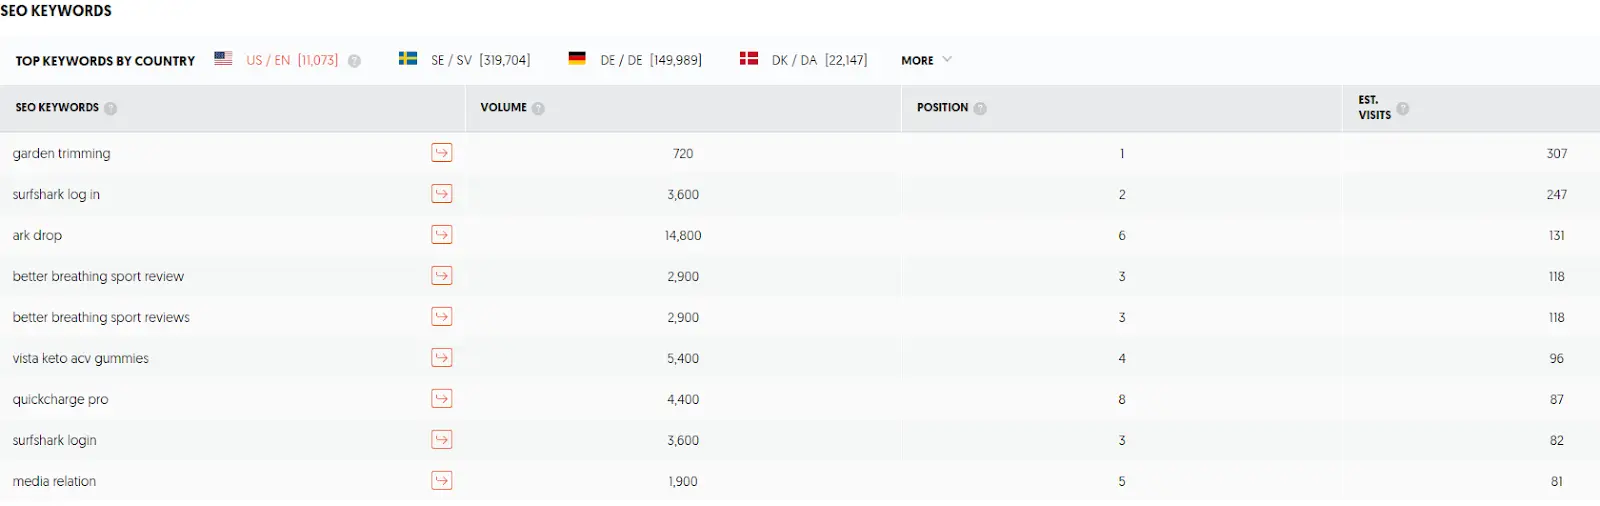
Task: Open link icon for garden trimming keyword
Action: pyautogui.click(x=441, y=153)
